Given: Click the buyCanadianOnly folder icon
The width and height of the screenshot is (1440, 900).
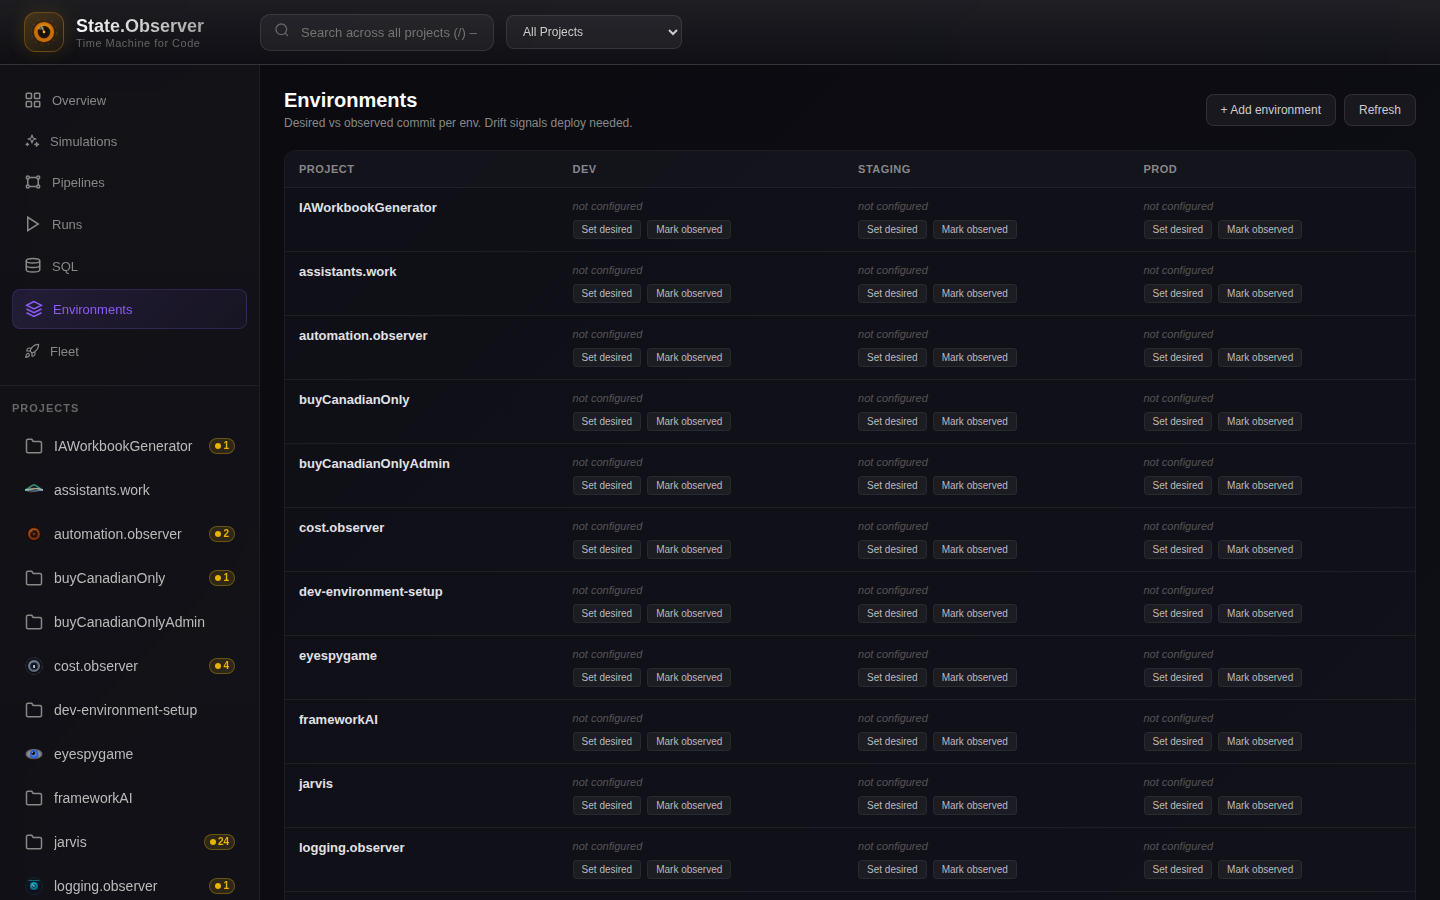Looking at the screenshot, I should click(x=34, y=578).
